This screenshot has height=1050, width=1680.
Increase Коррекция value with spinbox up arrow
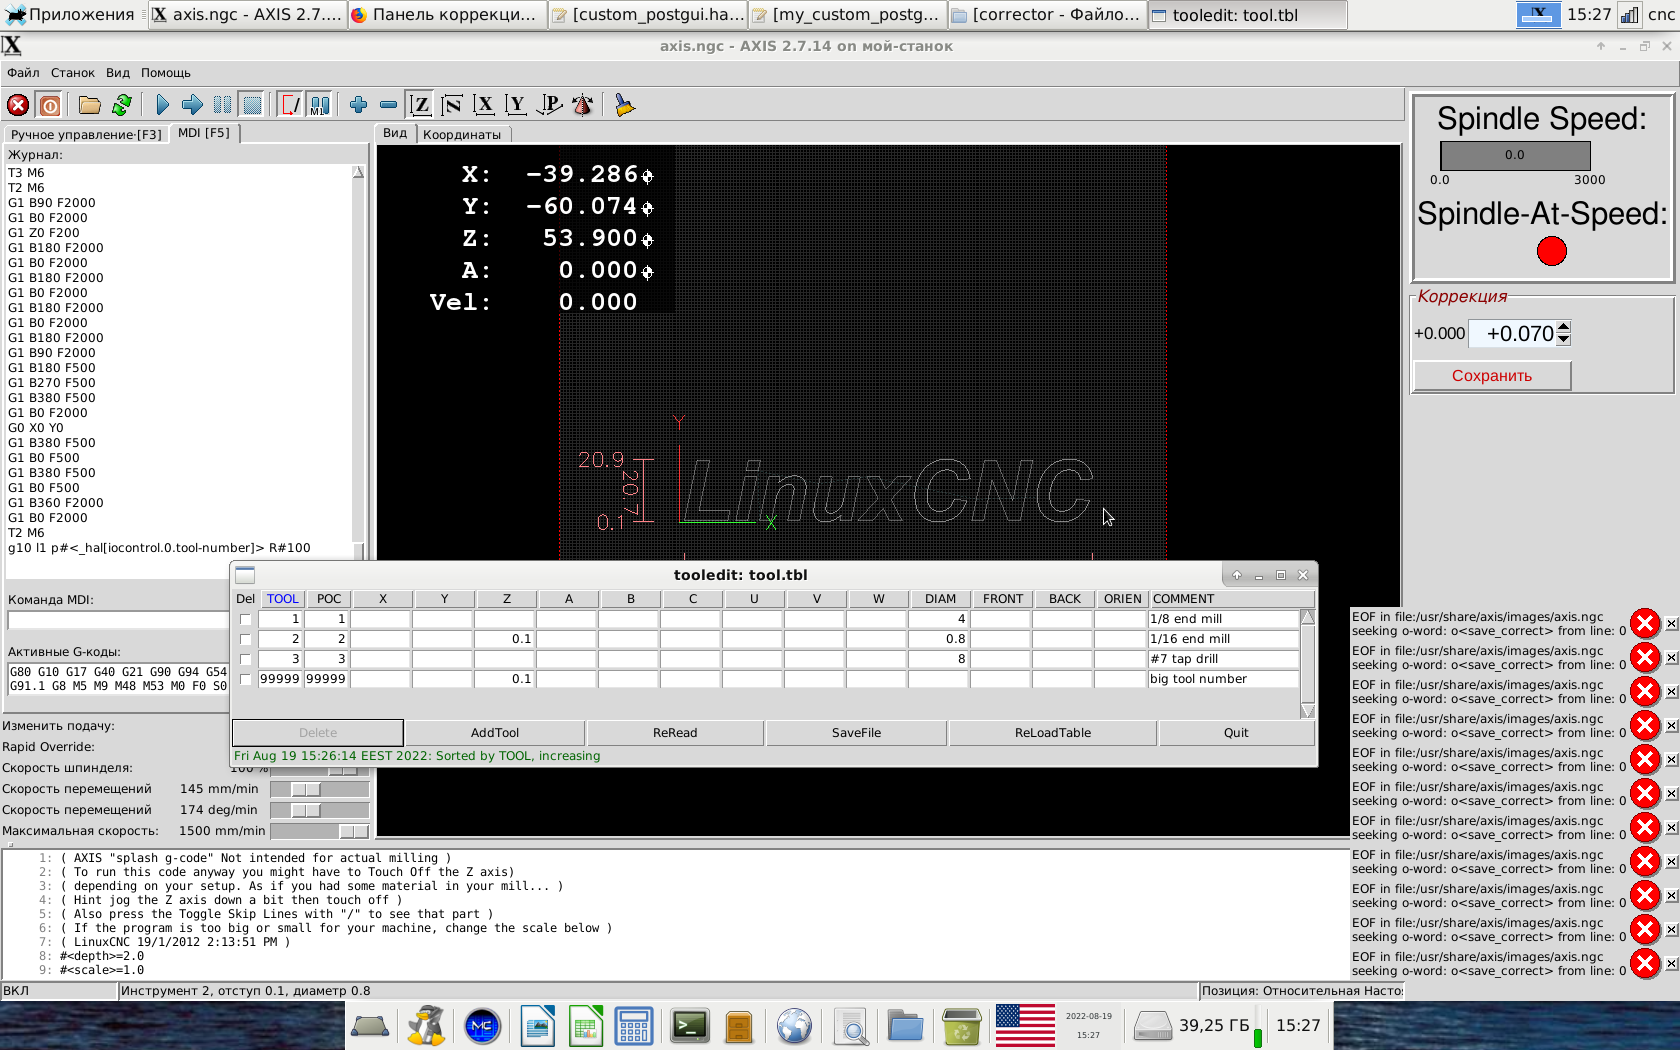coord(1564,327)
